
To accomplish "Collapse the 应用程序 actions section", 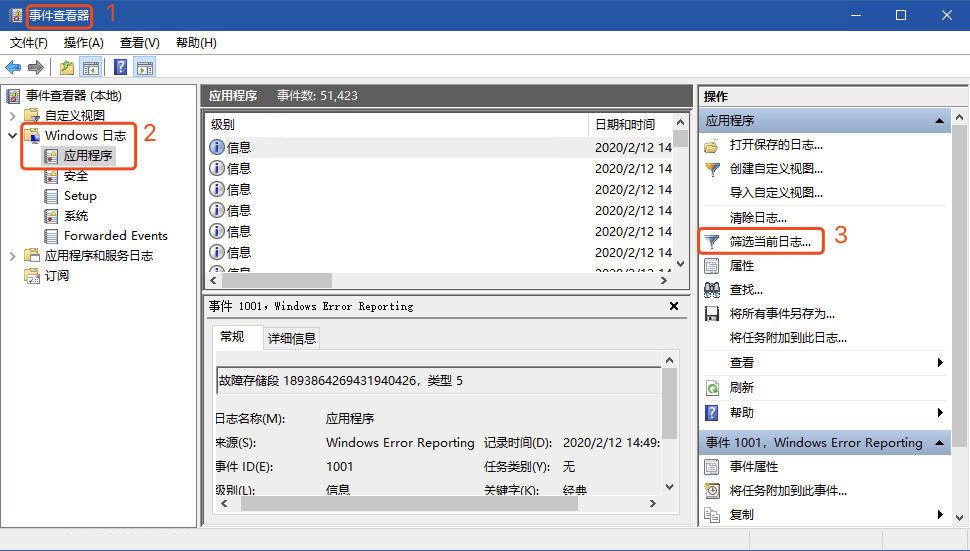I will point(939,121).
